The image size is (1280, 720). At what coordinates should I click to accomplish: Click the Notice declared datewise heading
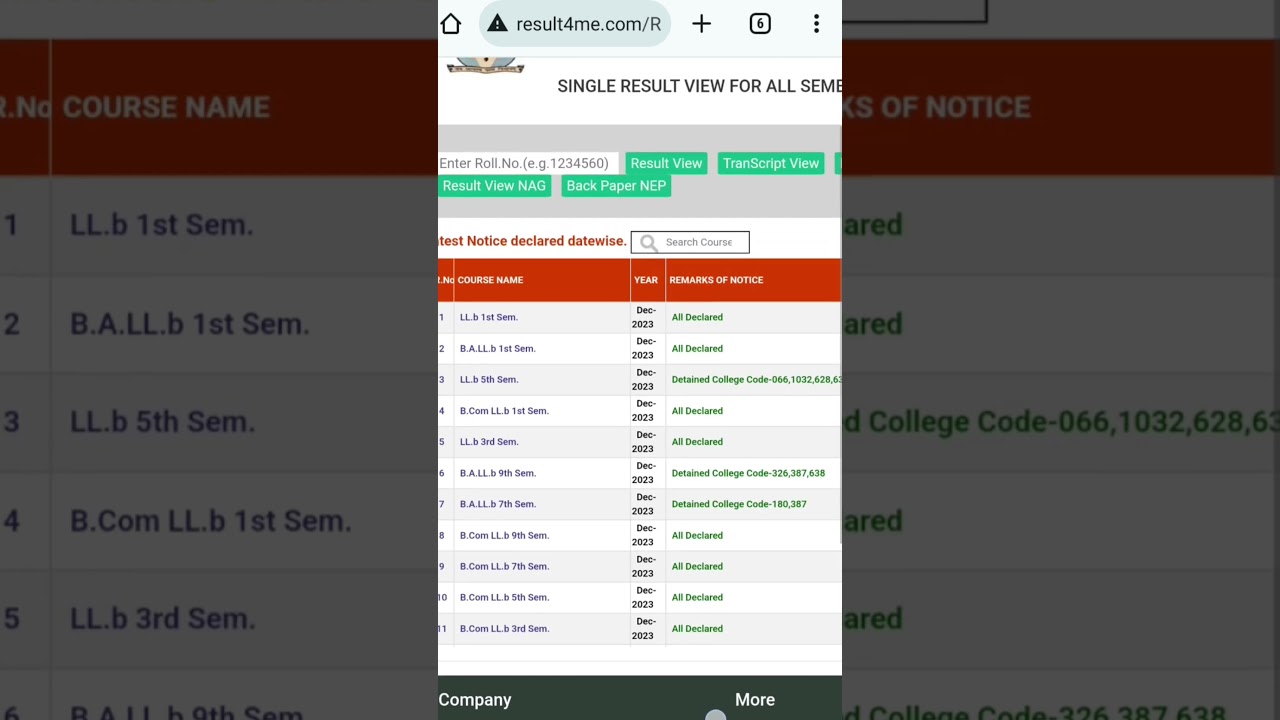(532, 241)
